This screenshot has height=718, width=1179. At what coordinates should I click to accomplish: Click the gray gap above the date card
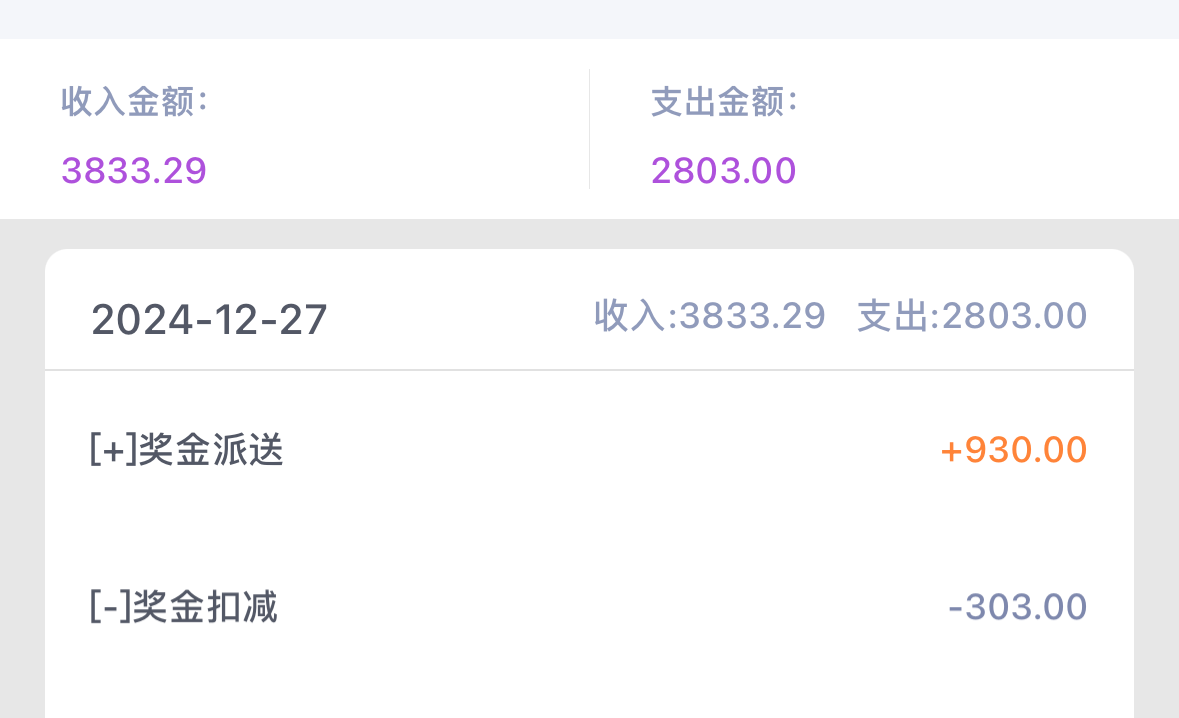(x=589, y=234)
